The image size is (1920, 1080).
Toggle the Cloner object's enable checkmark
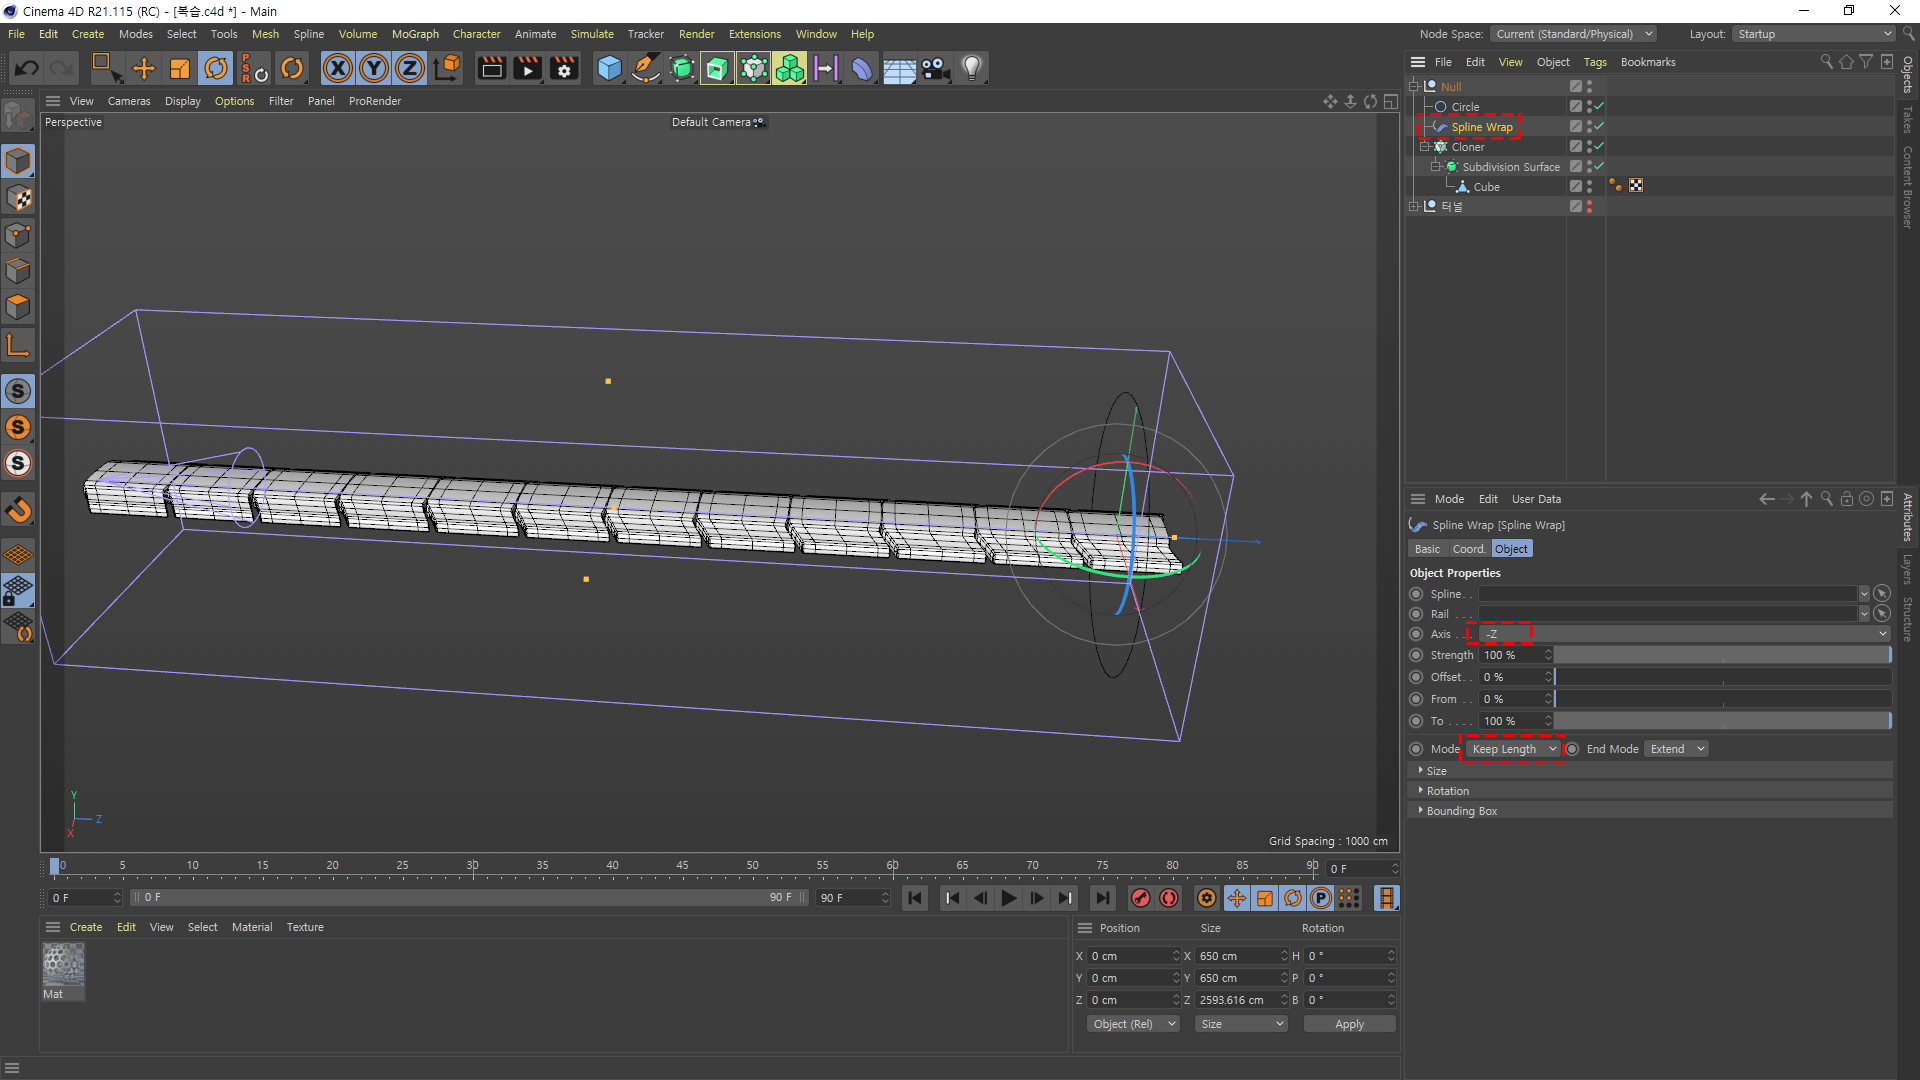1599,146
